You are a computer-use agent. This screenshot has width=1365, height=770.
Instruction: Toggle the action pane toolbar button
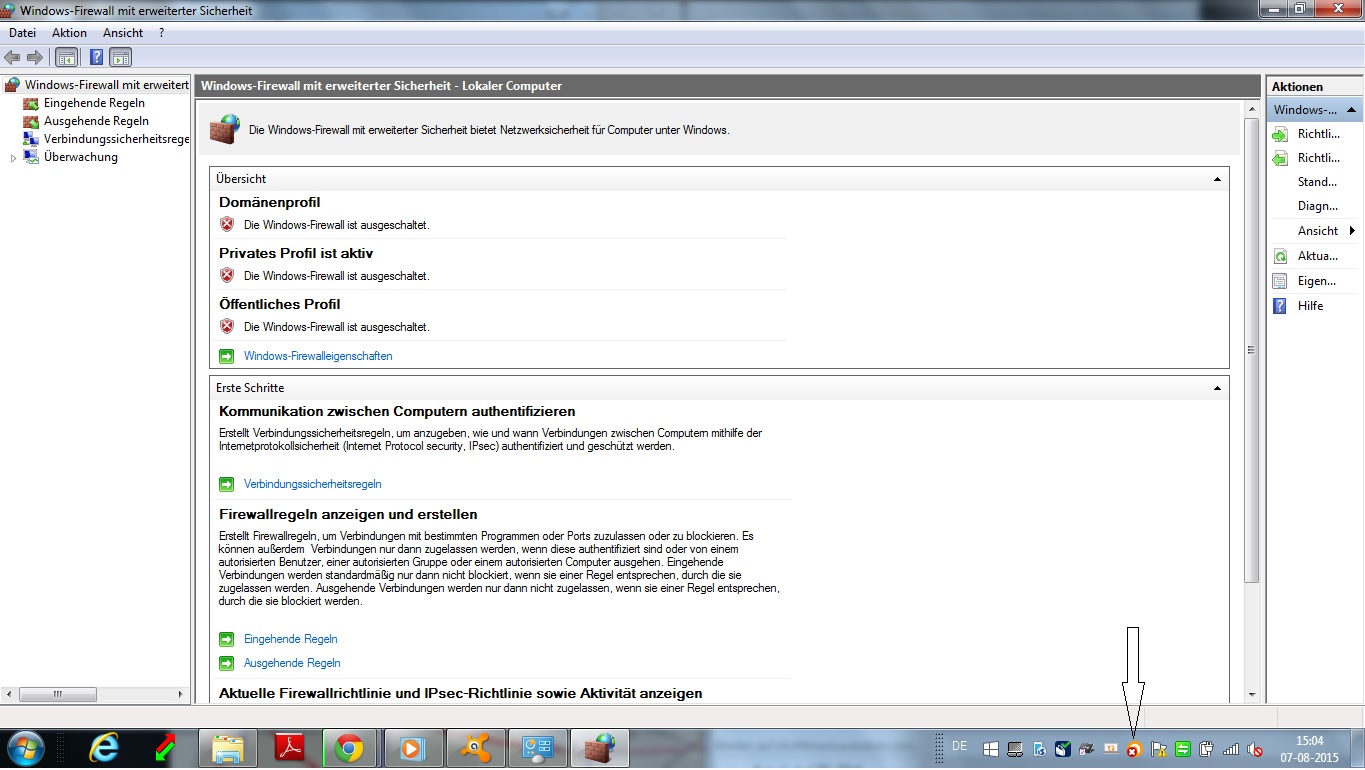pos(120,57)
